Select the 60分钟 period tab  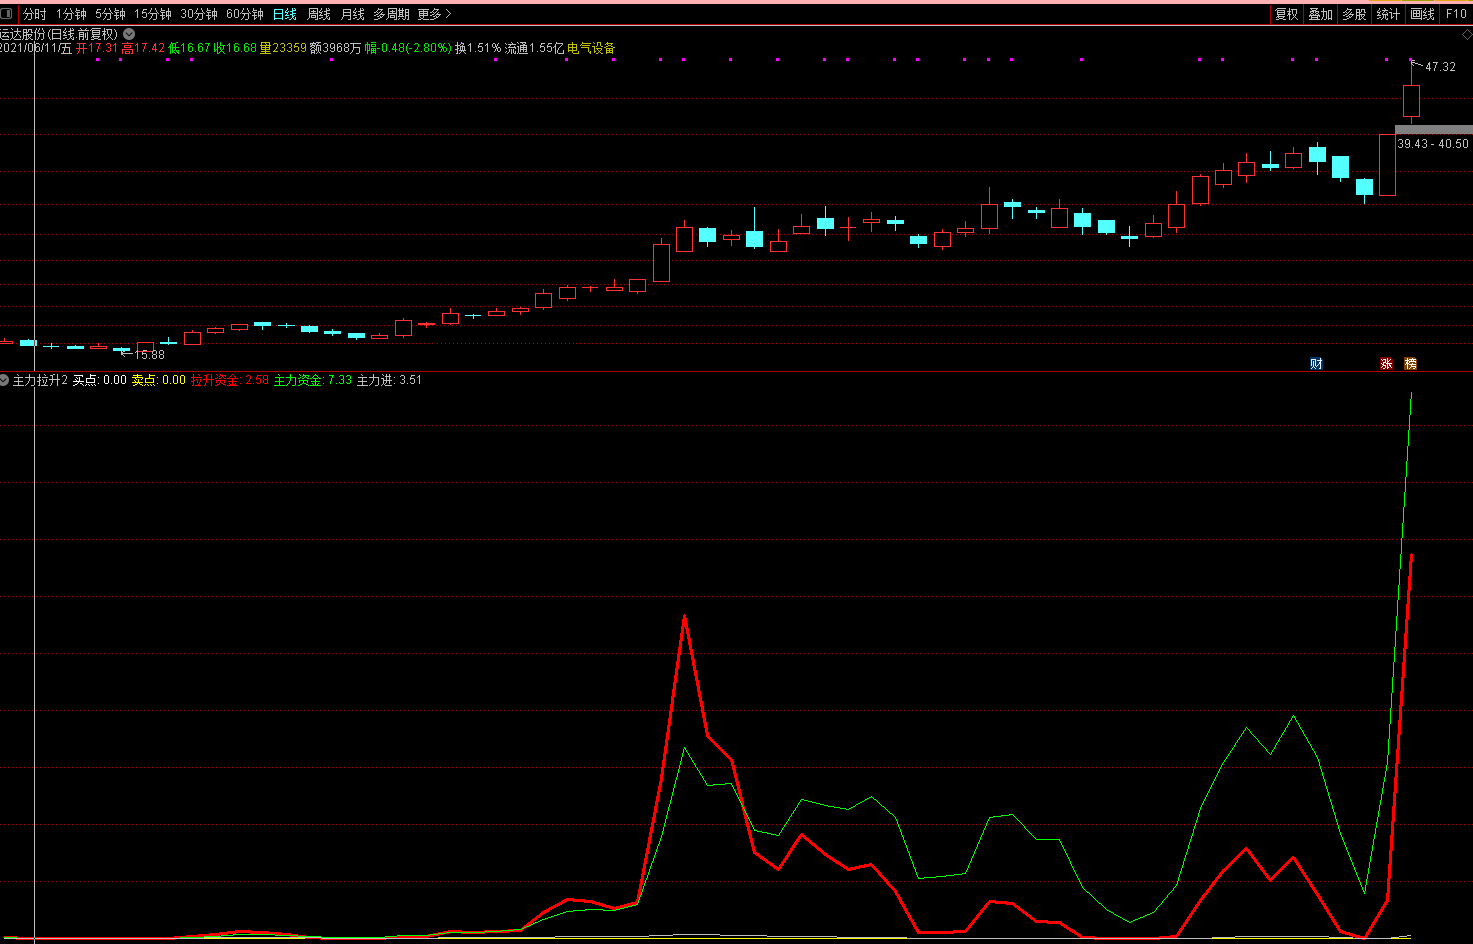[x=245, y=14]
